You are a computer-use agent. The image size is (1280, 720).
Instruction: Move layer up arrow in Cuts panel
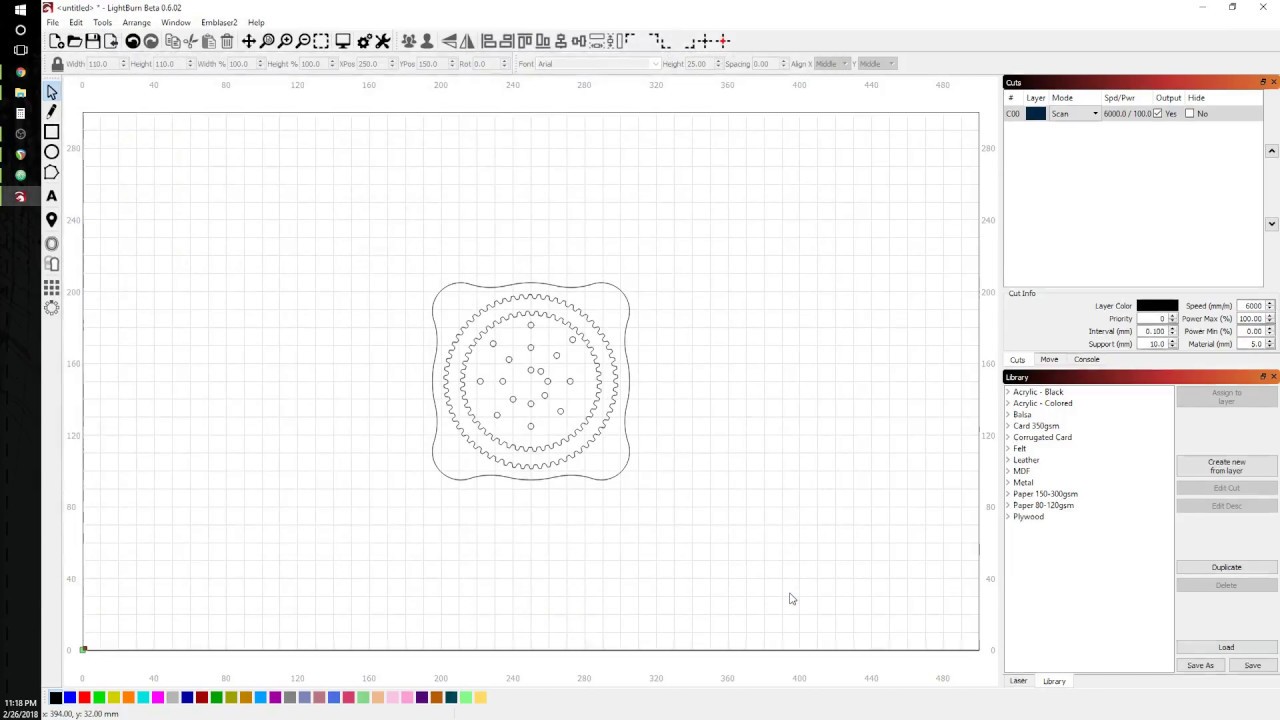click(1272, 151)
